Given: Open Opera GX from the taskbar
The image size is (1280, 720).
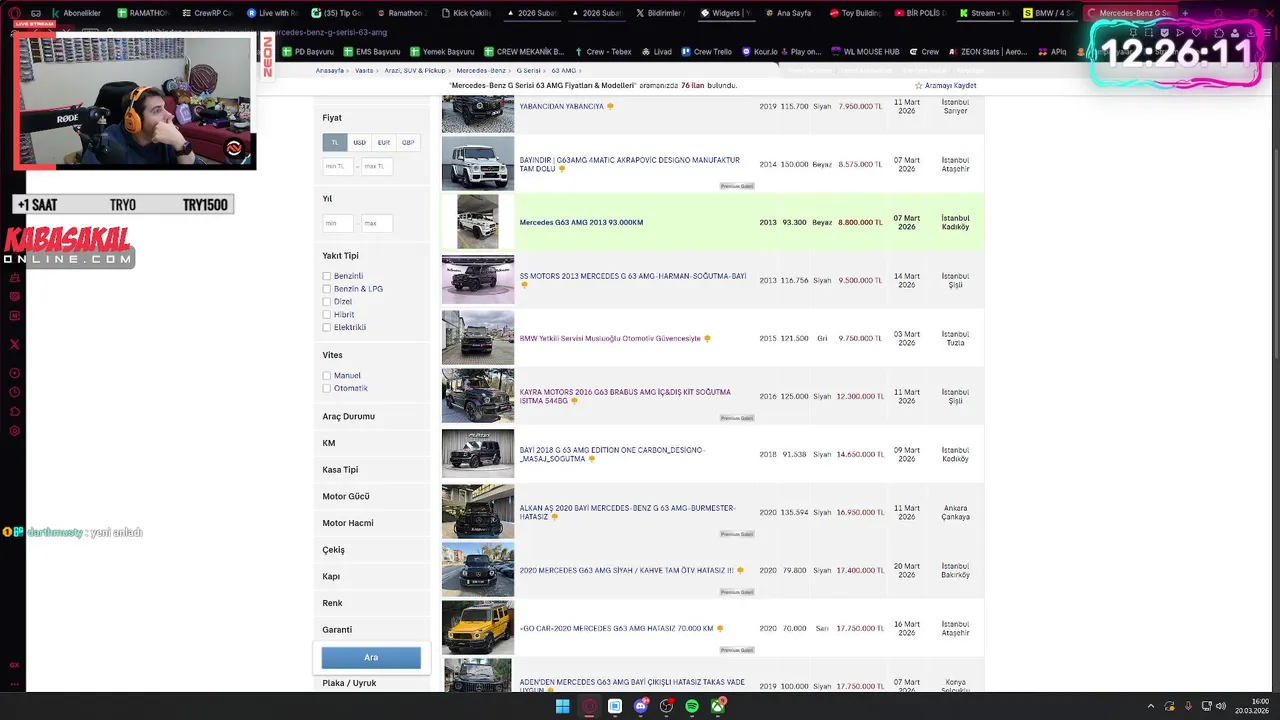Looking at the screenshot, I should tap(589, 707).
